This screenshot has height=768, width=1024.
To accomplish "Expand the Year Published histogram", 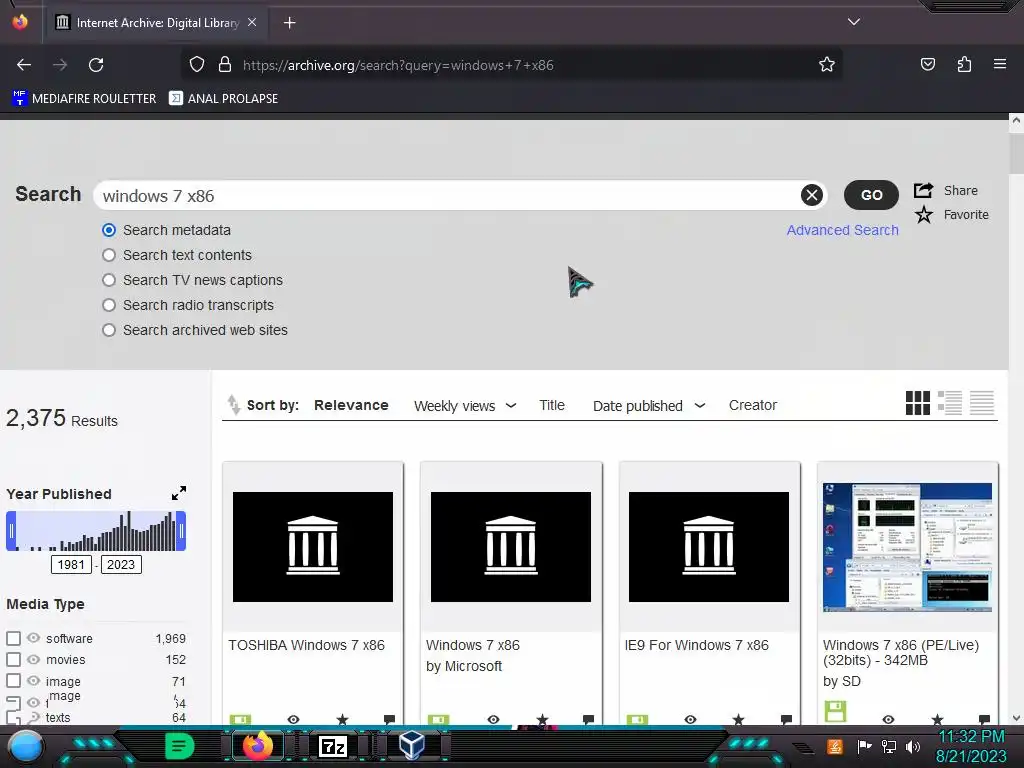I will (179, 493).
